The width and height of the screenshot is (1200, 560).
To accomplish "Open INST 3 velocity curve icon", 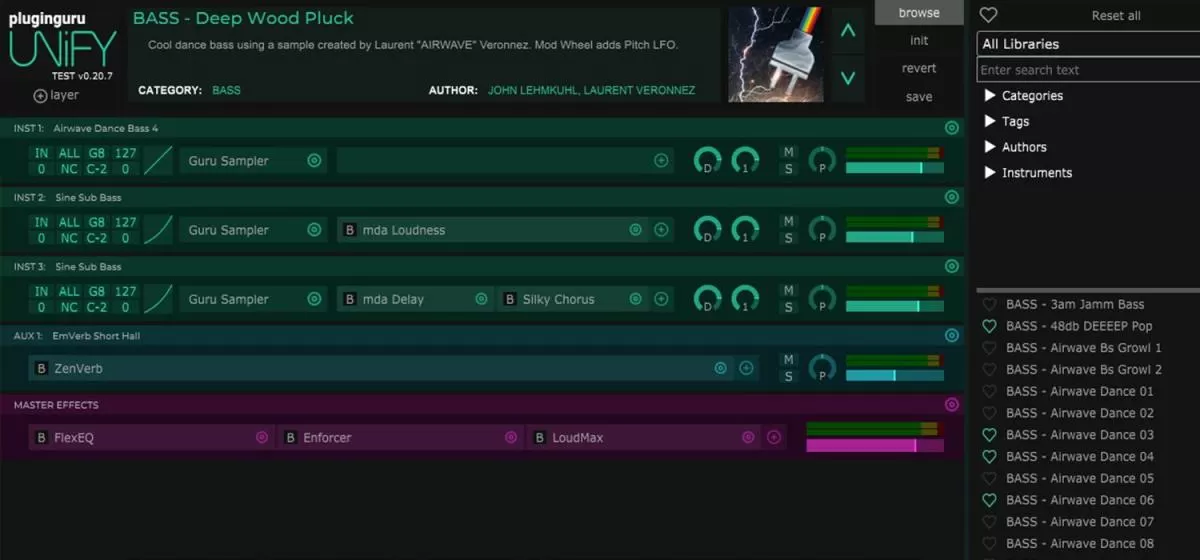I will pos(159,299).
